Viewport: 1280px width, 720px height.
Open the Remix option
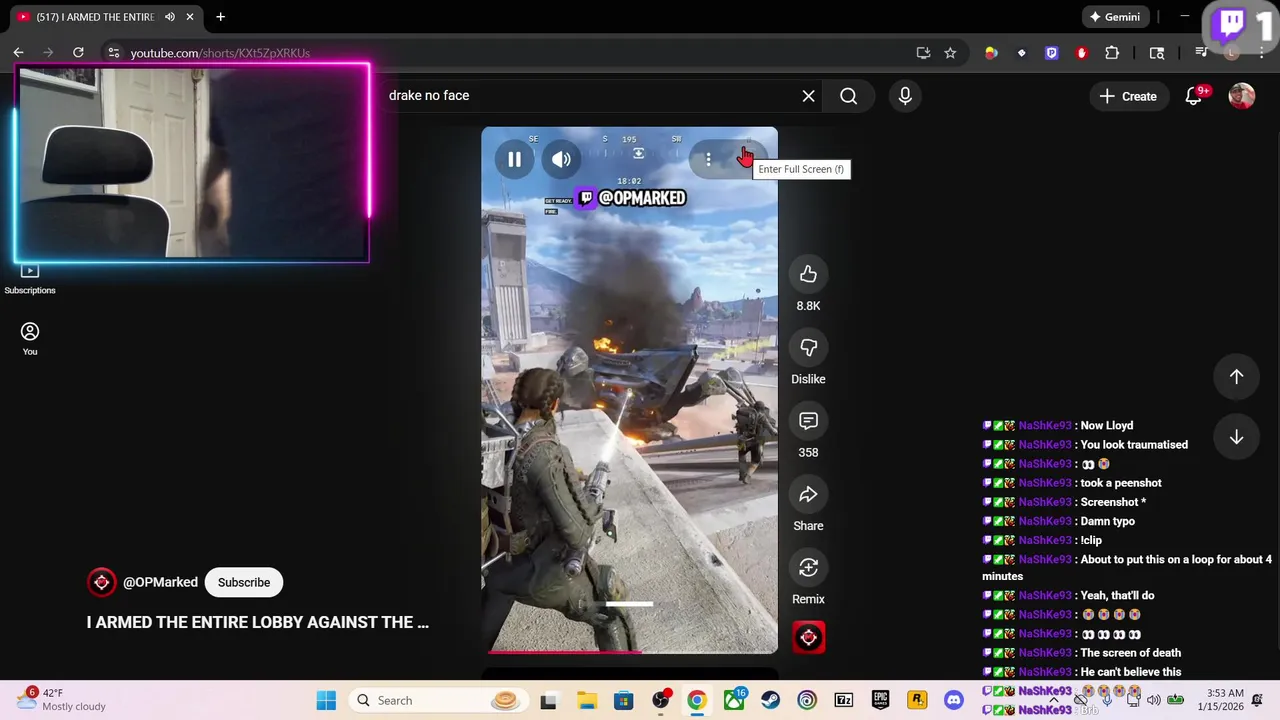tap(808, 567)
